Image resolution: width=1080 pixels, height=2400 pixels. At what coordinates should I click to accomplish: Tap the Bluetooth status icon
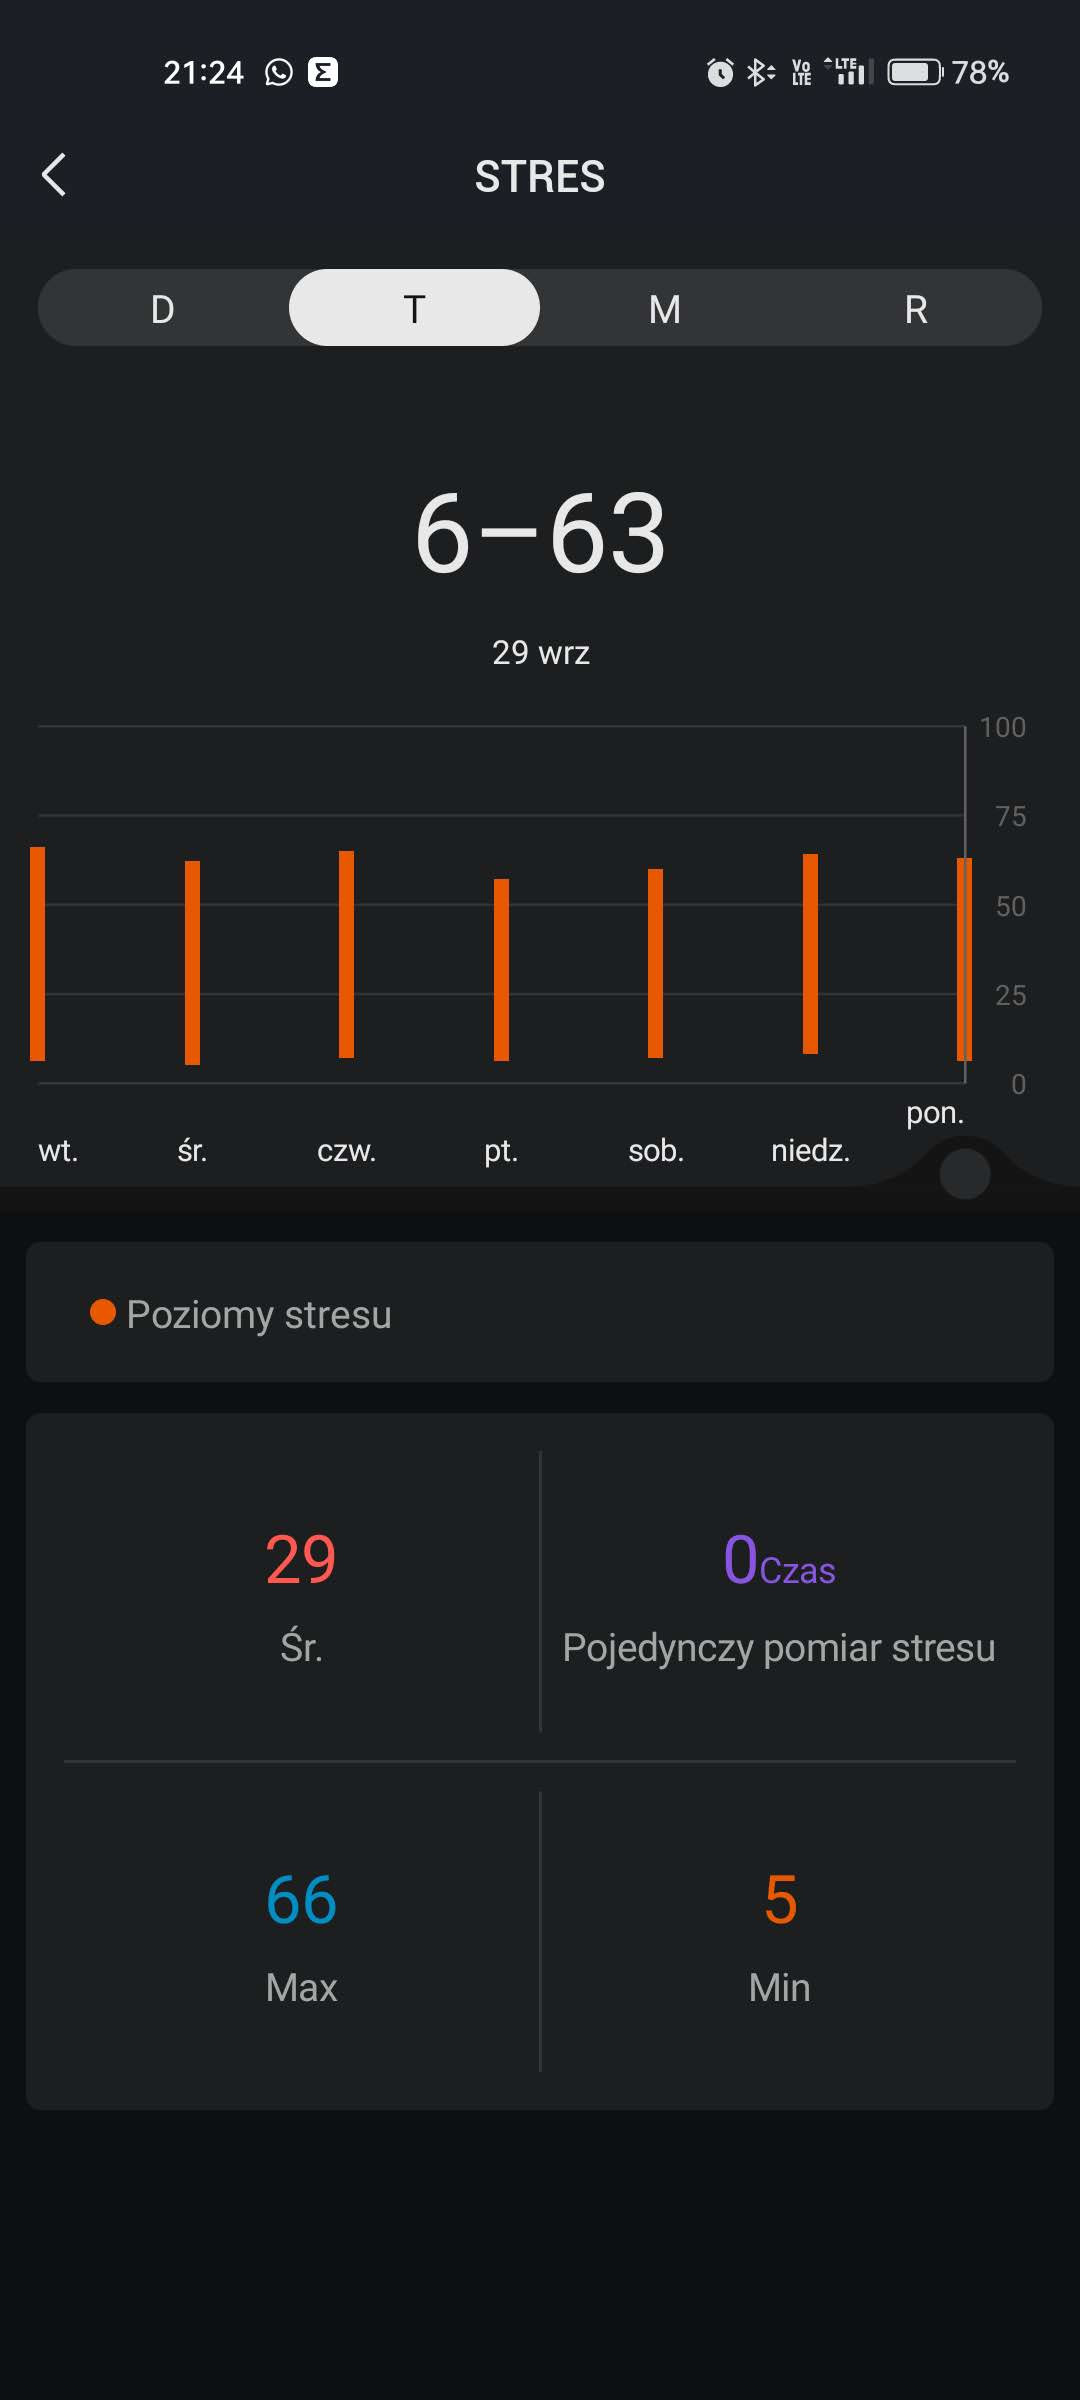[760, 72]
